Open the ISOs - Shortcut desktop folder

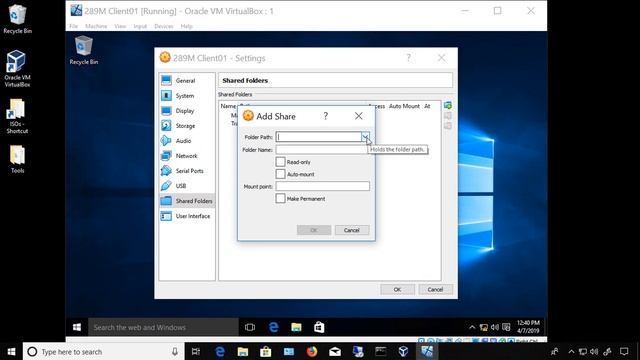[x=17, y=116]
